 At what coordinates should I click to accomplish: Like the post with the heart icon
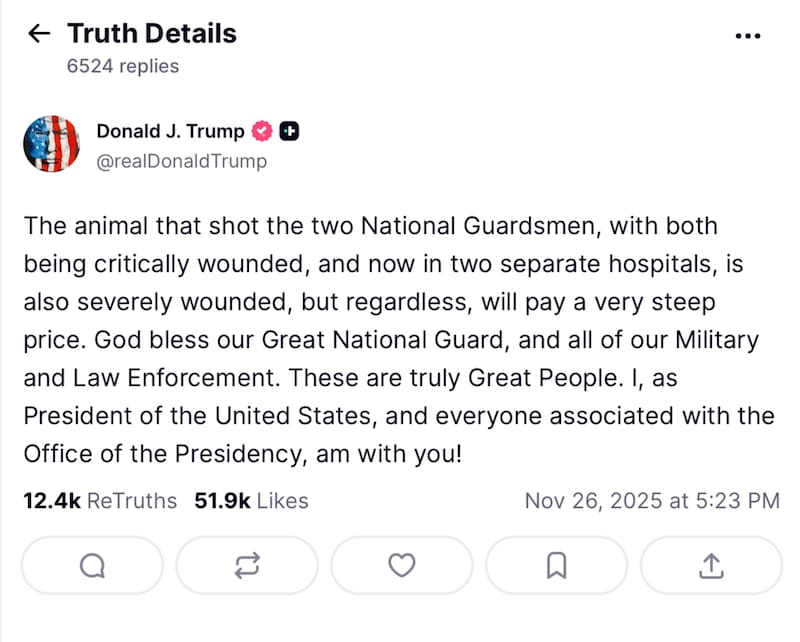pos(402,566)
